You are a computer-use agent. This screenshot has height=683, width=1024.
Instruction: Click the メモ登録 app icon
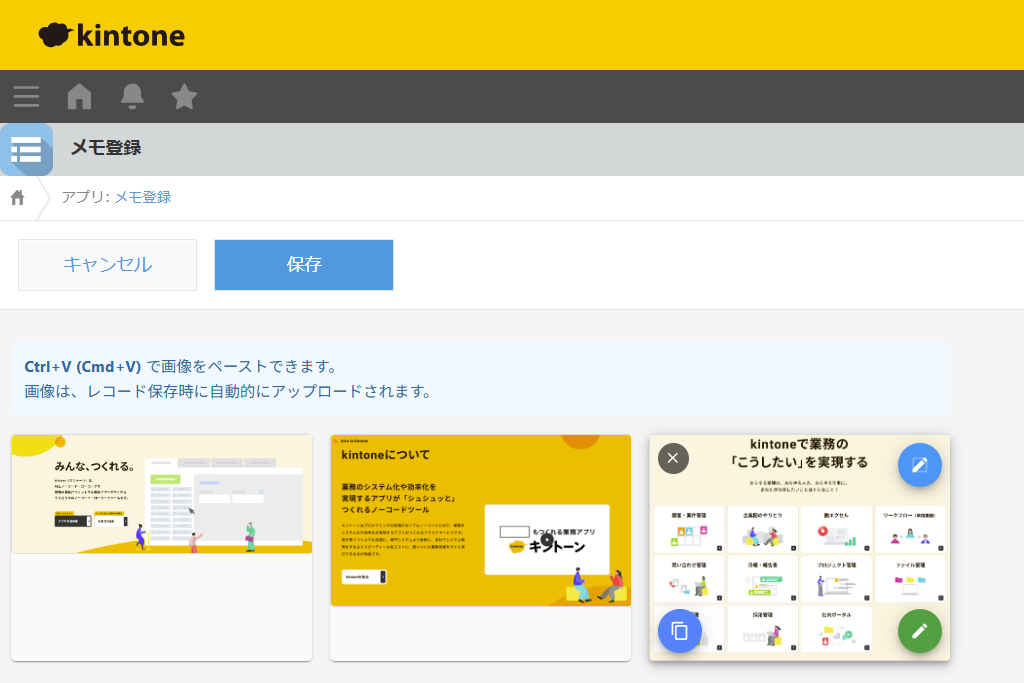click(26, 149)
